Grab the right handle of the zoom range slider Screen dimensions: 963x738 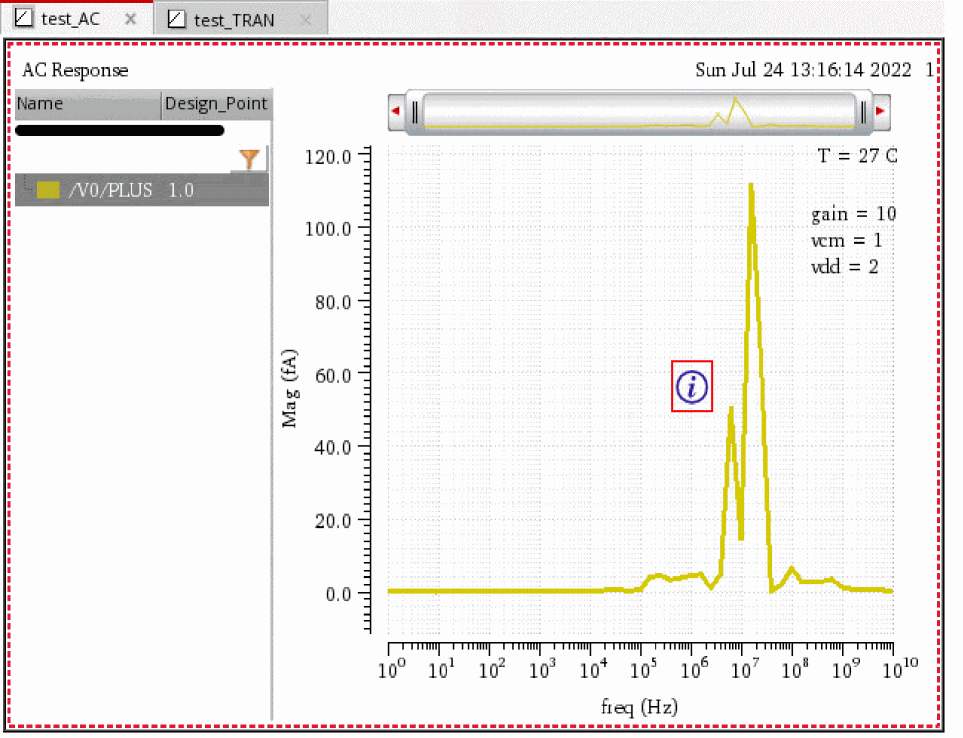pos(864,112)
